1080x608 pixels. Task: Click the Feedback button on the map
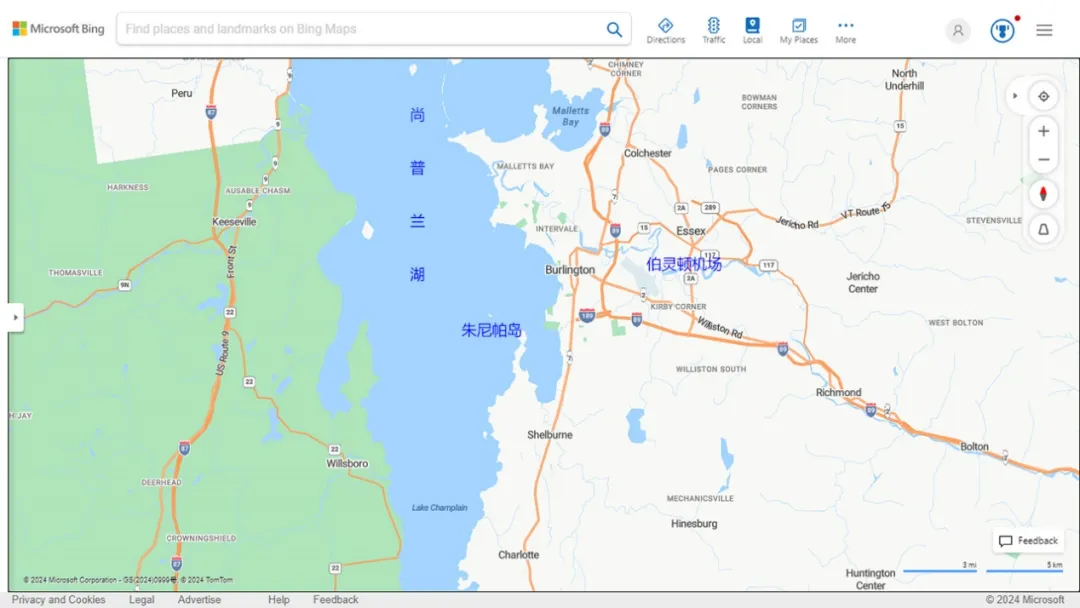tap(1027, 541)
